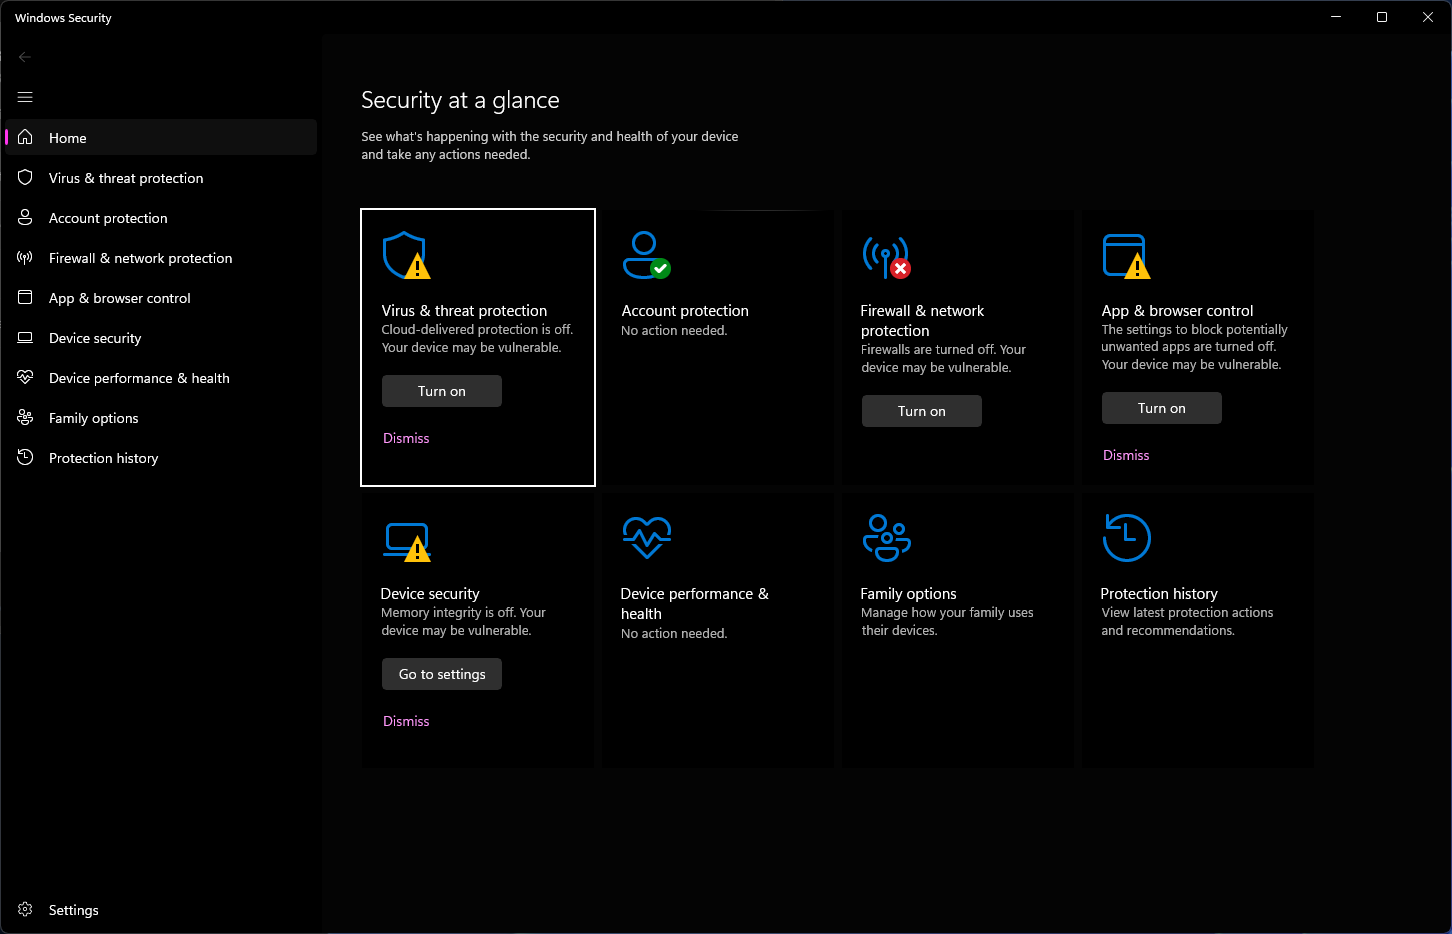Click the shield icon in sidebar

(x=25, y=177)
